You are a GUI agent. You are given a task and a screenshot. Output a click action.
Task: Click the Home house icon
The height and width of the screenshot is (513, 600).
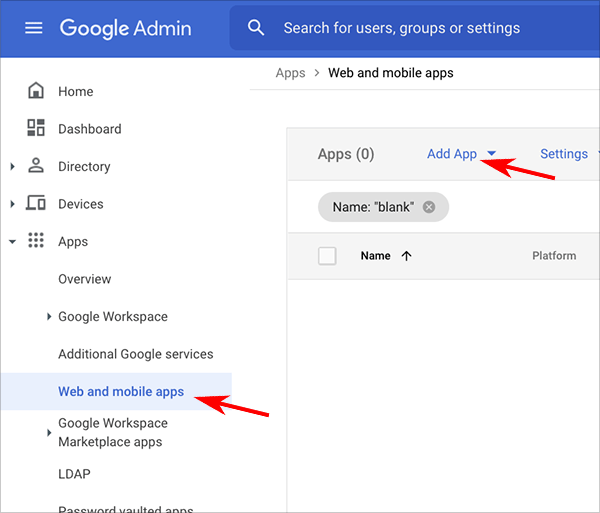coord(36,91)
